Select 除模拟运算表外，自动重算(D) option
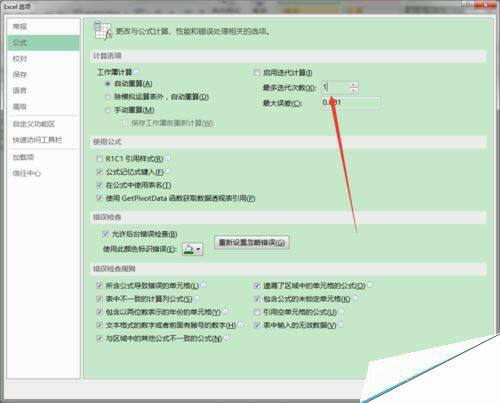 click(108, 97)
